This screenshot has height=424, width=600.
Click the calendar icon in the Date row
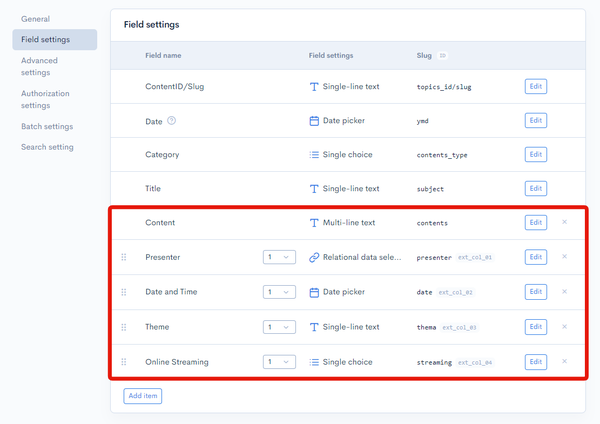pyautogui.click(x=314, y=121)
